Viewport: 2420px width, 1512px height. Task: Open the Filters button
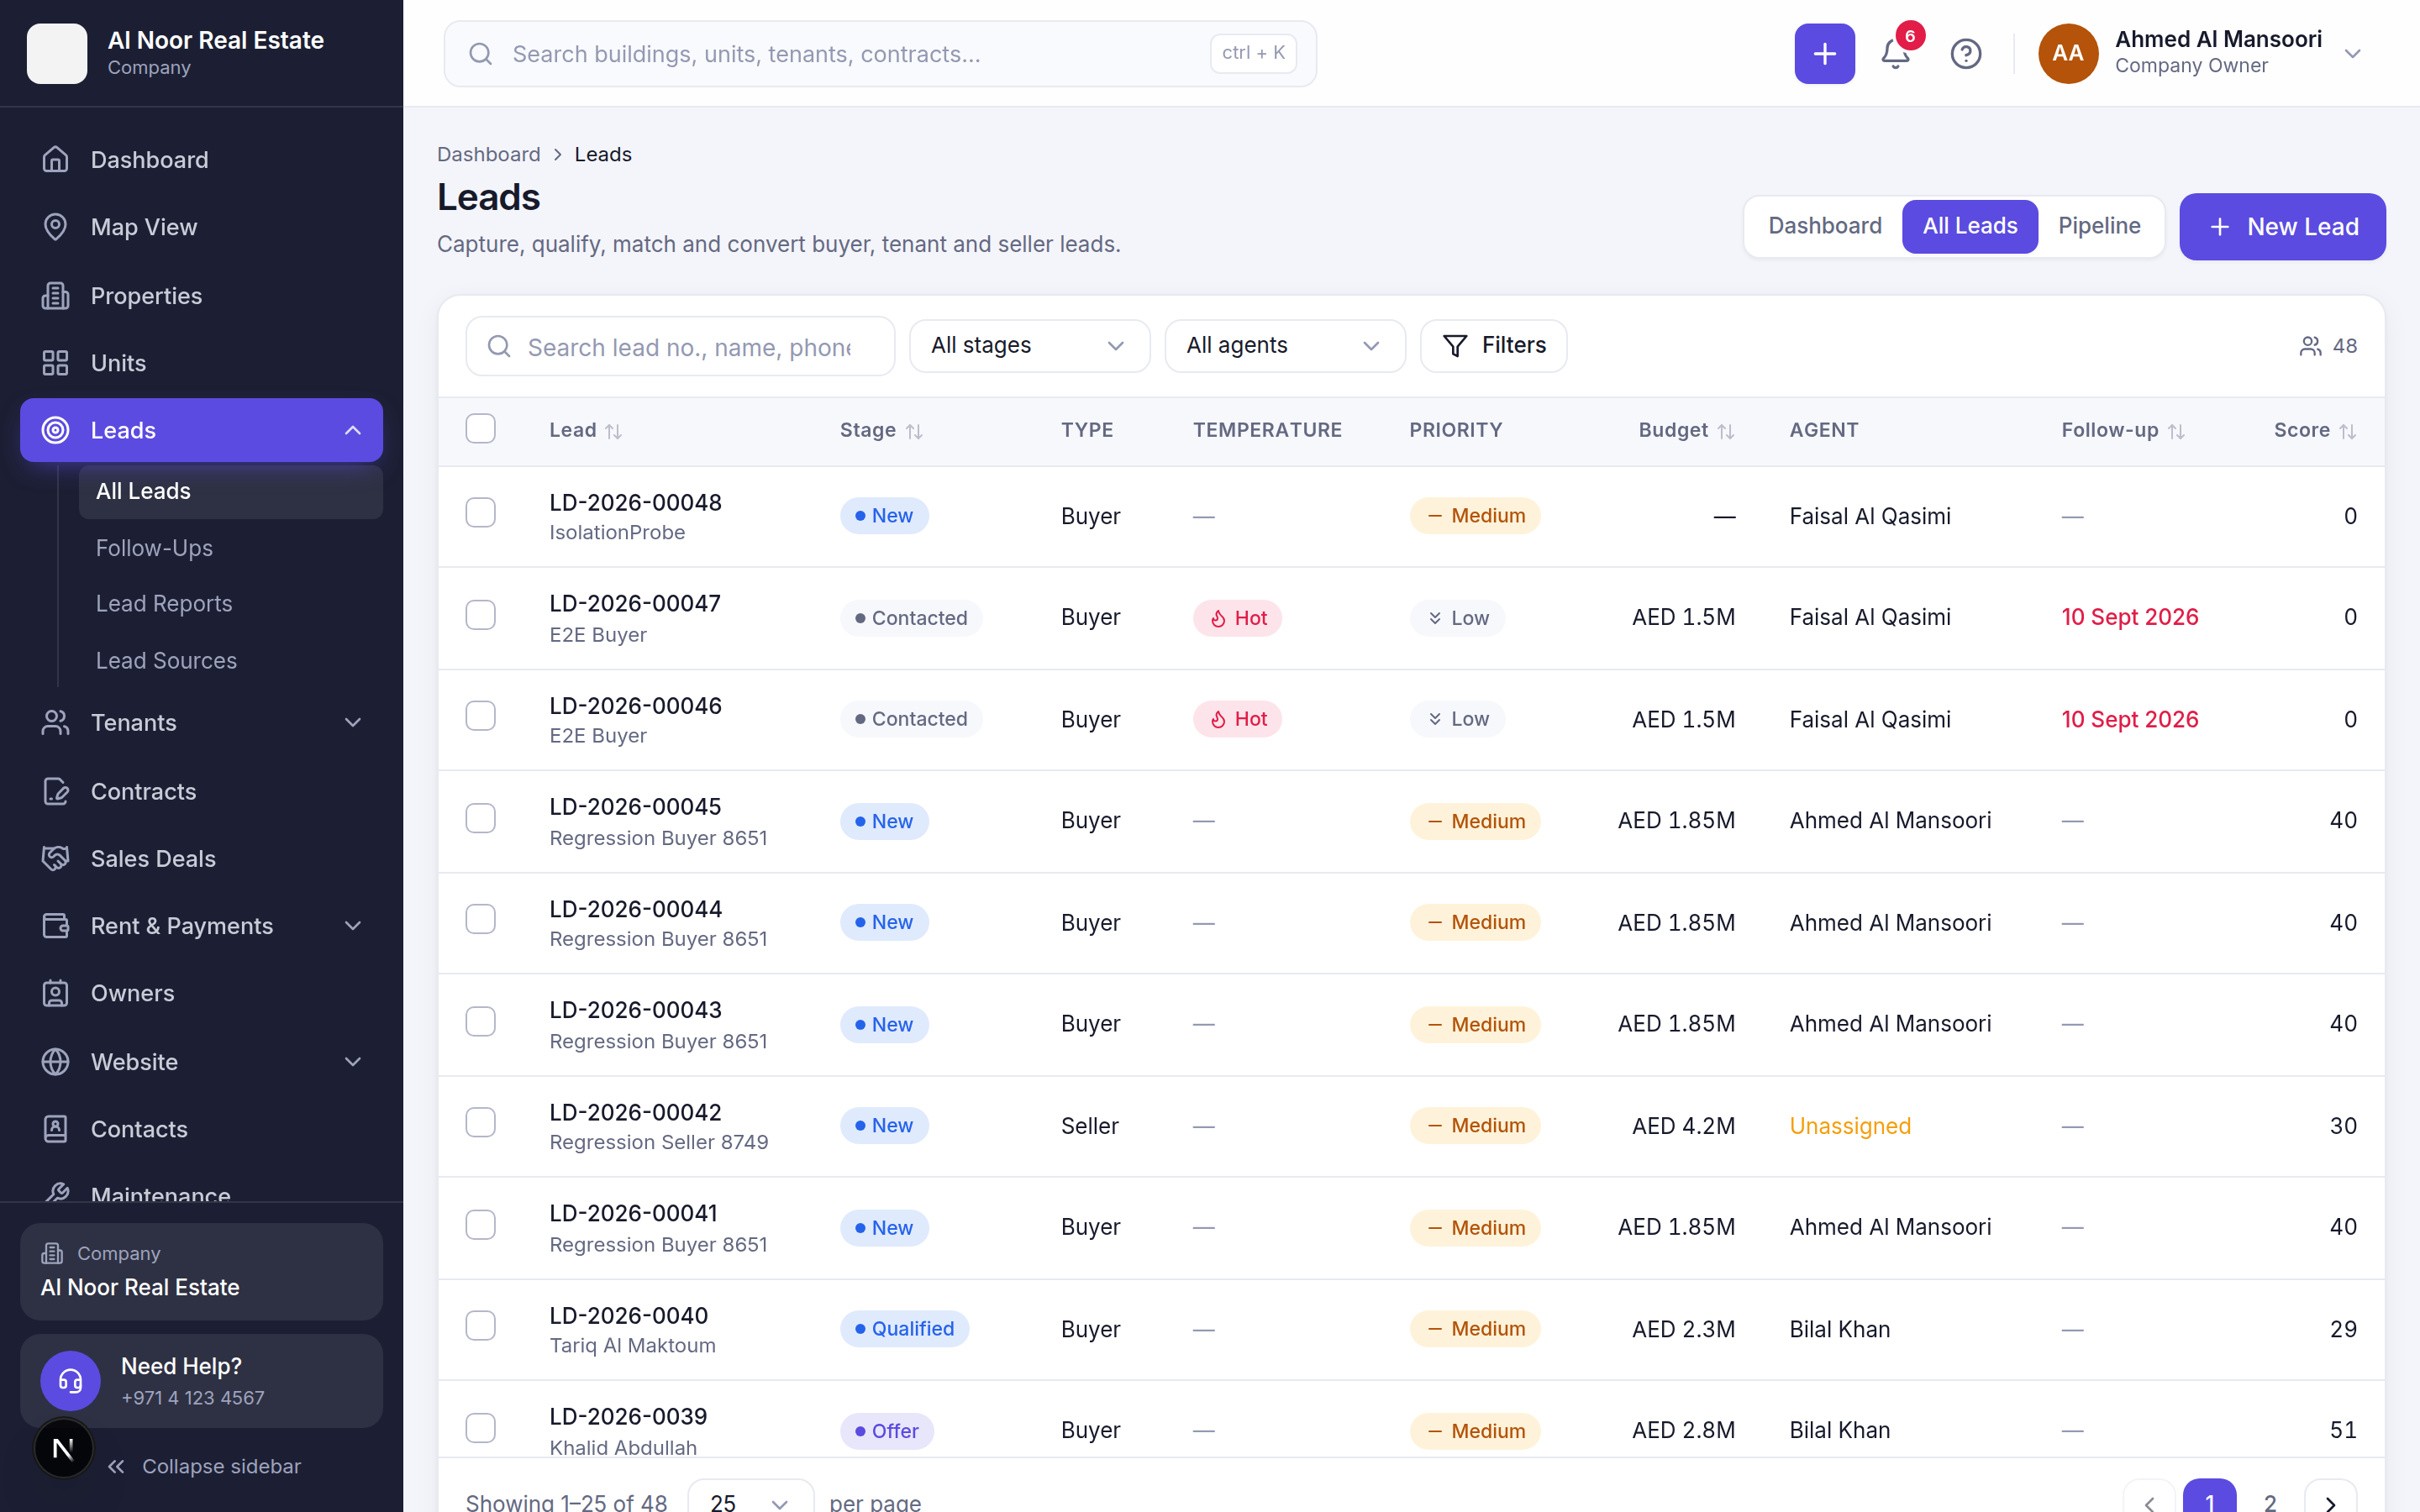pos(1493,346)
